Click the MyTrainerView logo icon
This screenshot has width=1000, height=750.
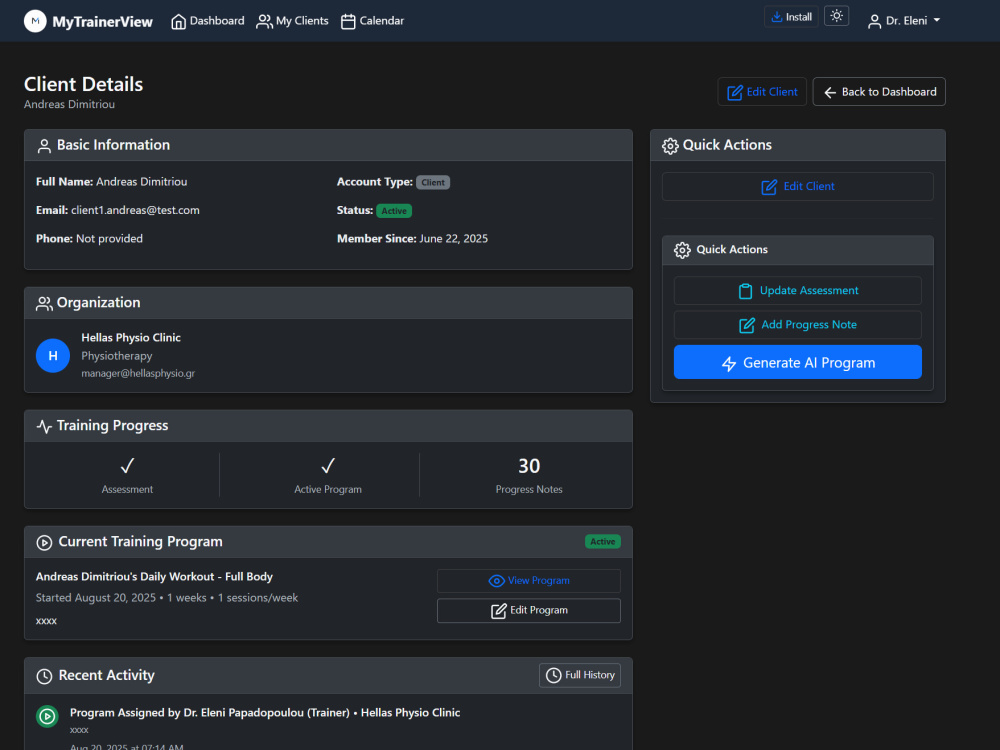click(35, 21)
